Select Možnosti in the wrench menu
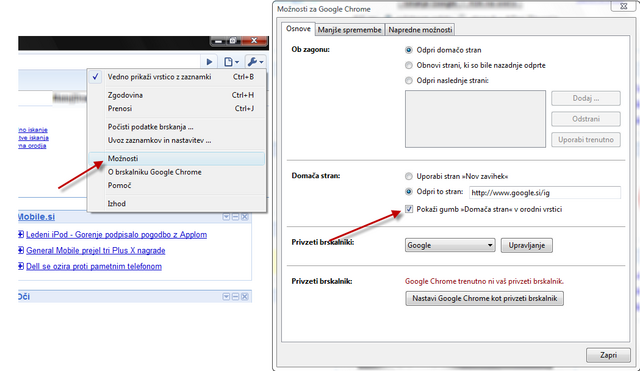640x371 pixels. (177, 158)
